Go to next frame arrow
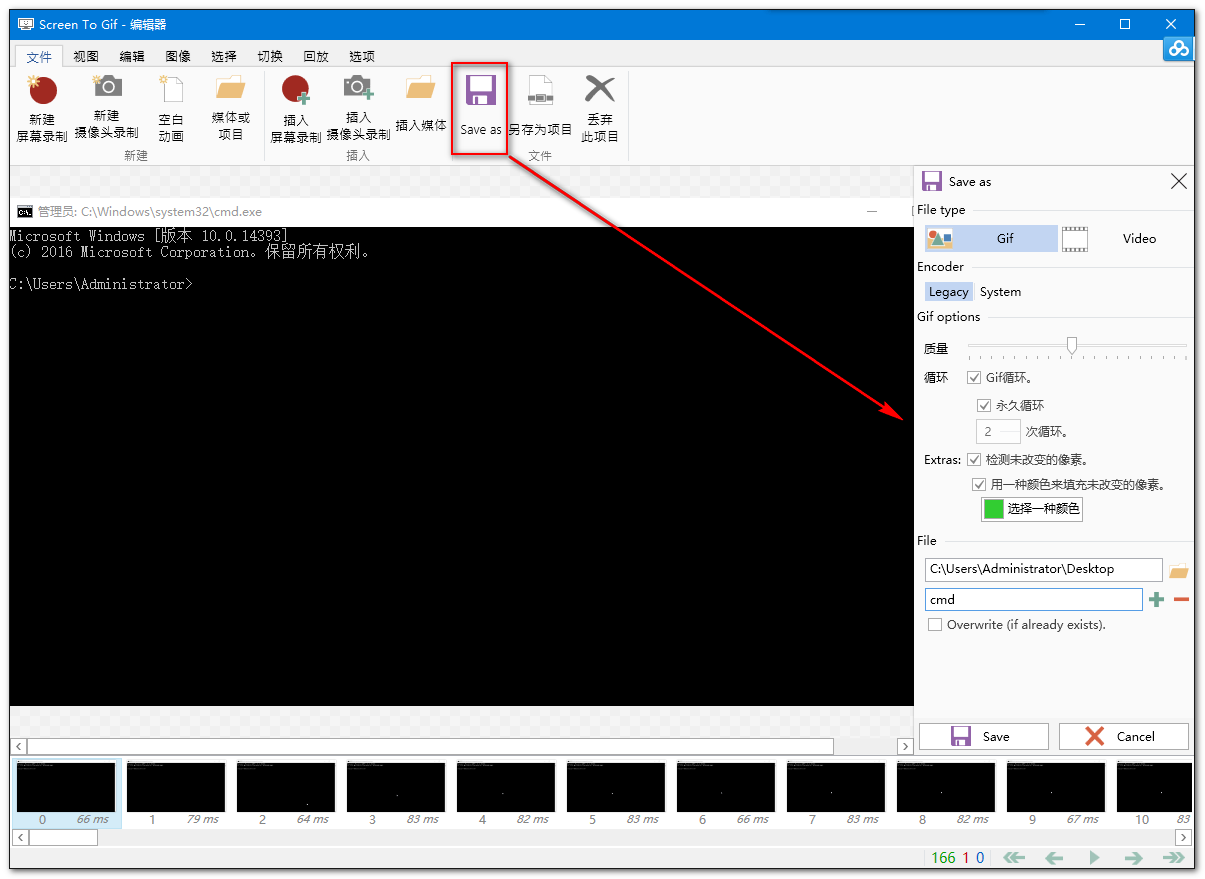1205x879 pixels. (1133, 858)
